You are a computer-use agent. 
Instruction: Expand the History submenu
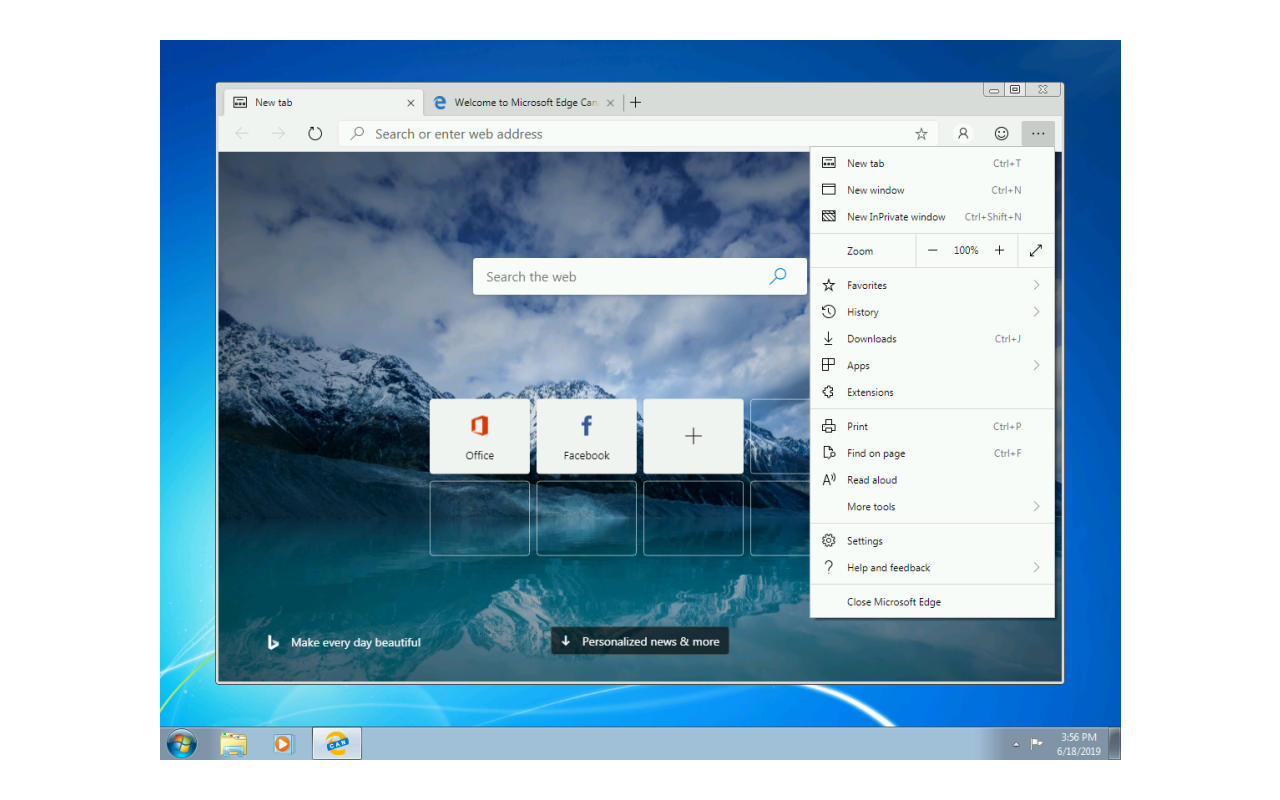click(932, 312)
